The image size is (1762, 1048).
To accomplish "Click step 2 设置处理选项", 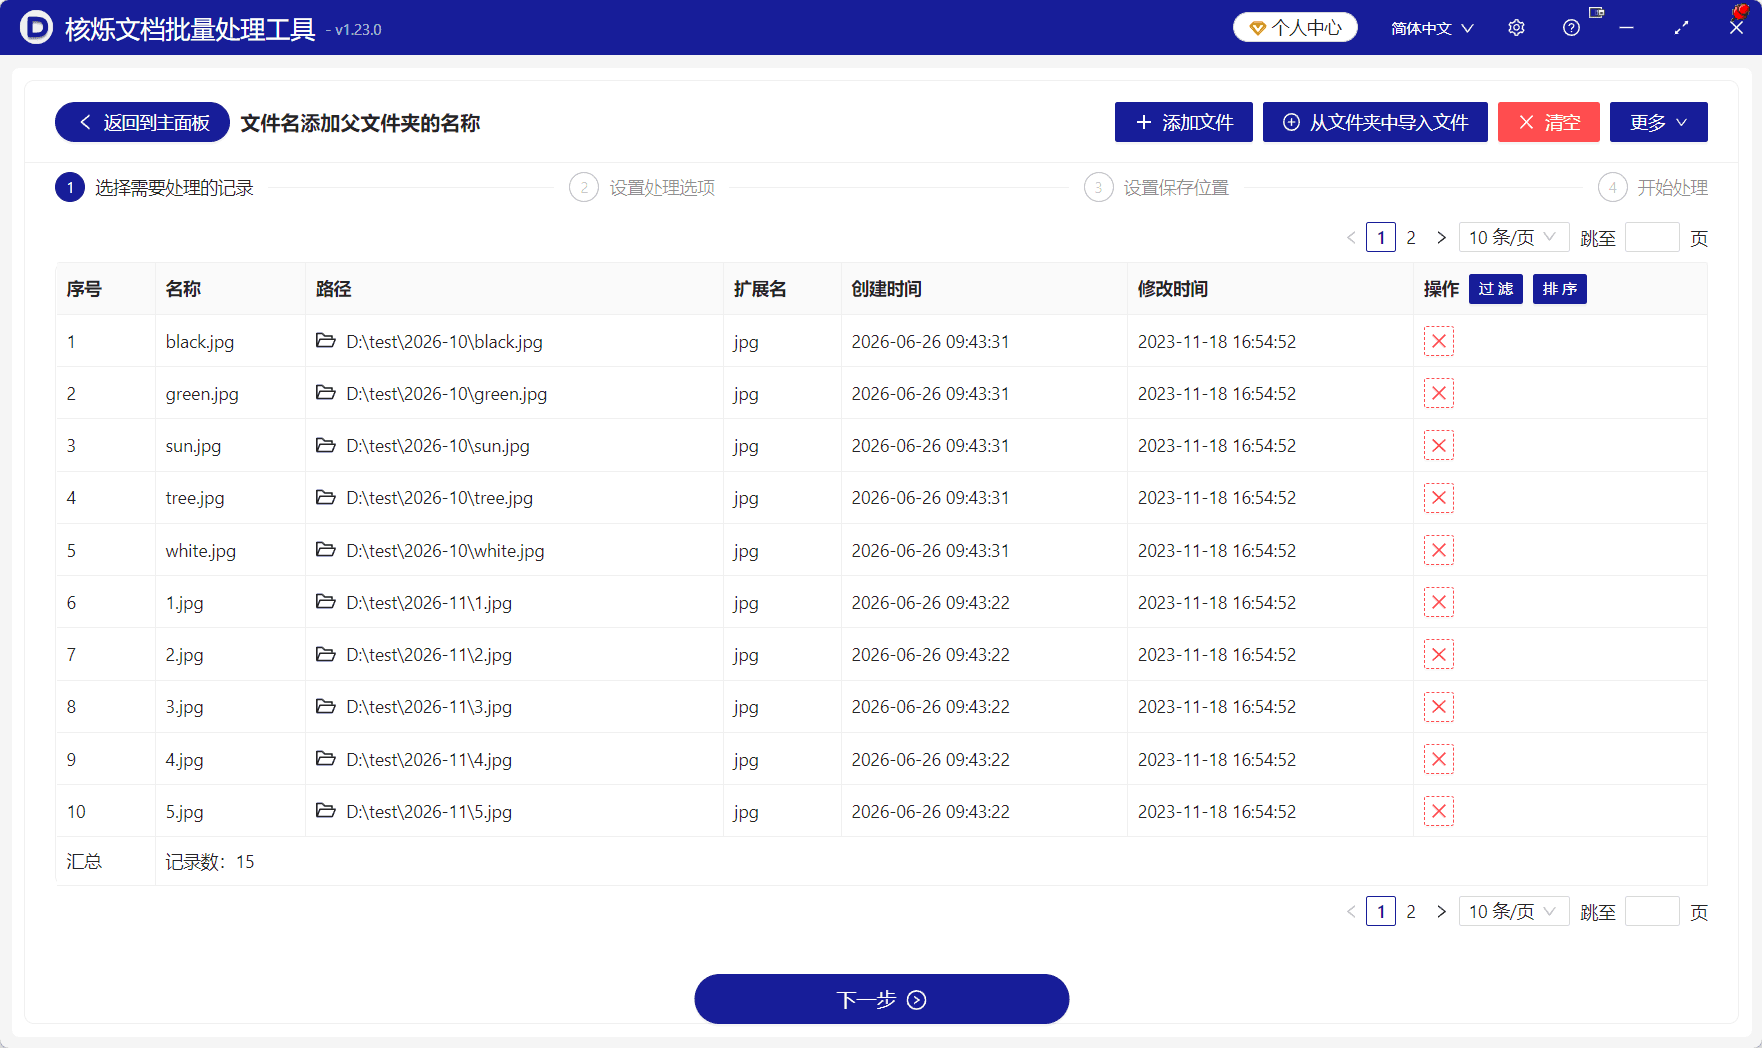I will point(642,187).
